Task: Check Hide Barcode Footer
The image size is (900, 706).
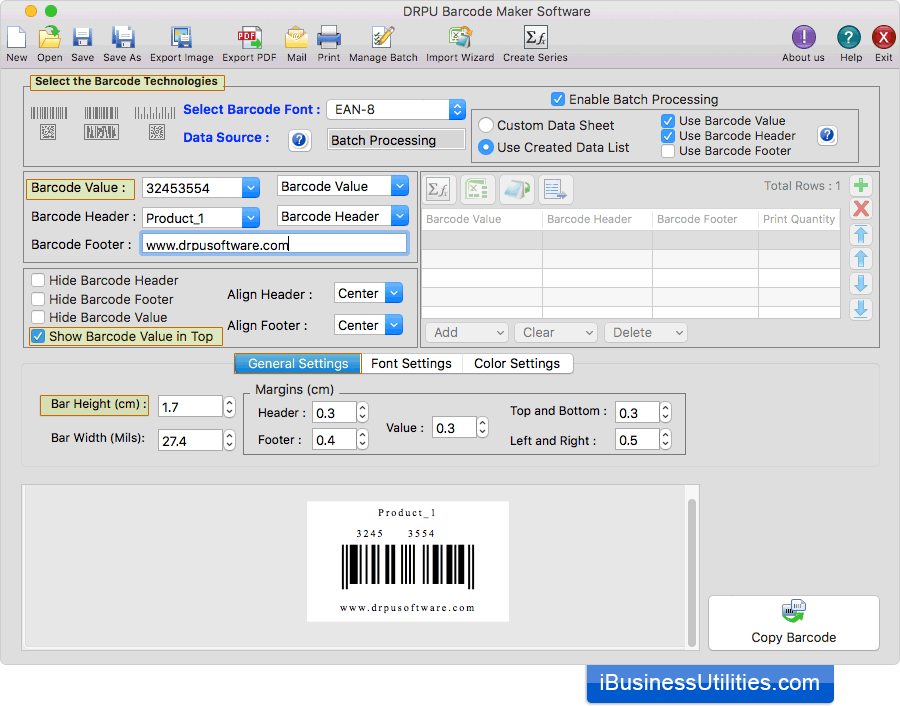Action: coord(38,299)
